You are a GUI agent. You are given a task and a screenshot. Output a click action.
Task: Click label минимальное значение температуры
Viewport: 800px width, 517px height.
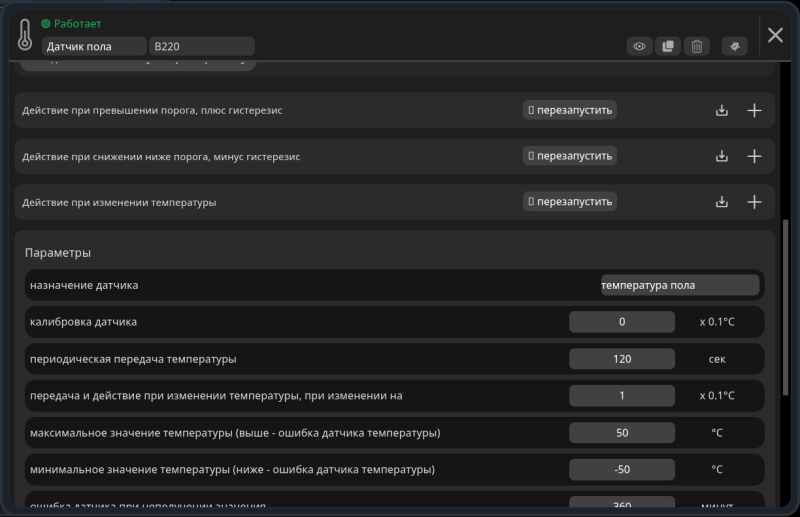[x=232, y=470]
